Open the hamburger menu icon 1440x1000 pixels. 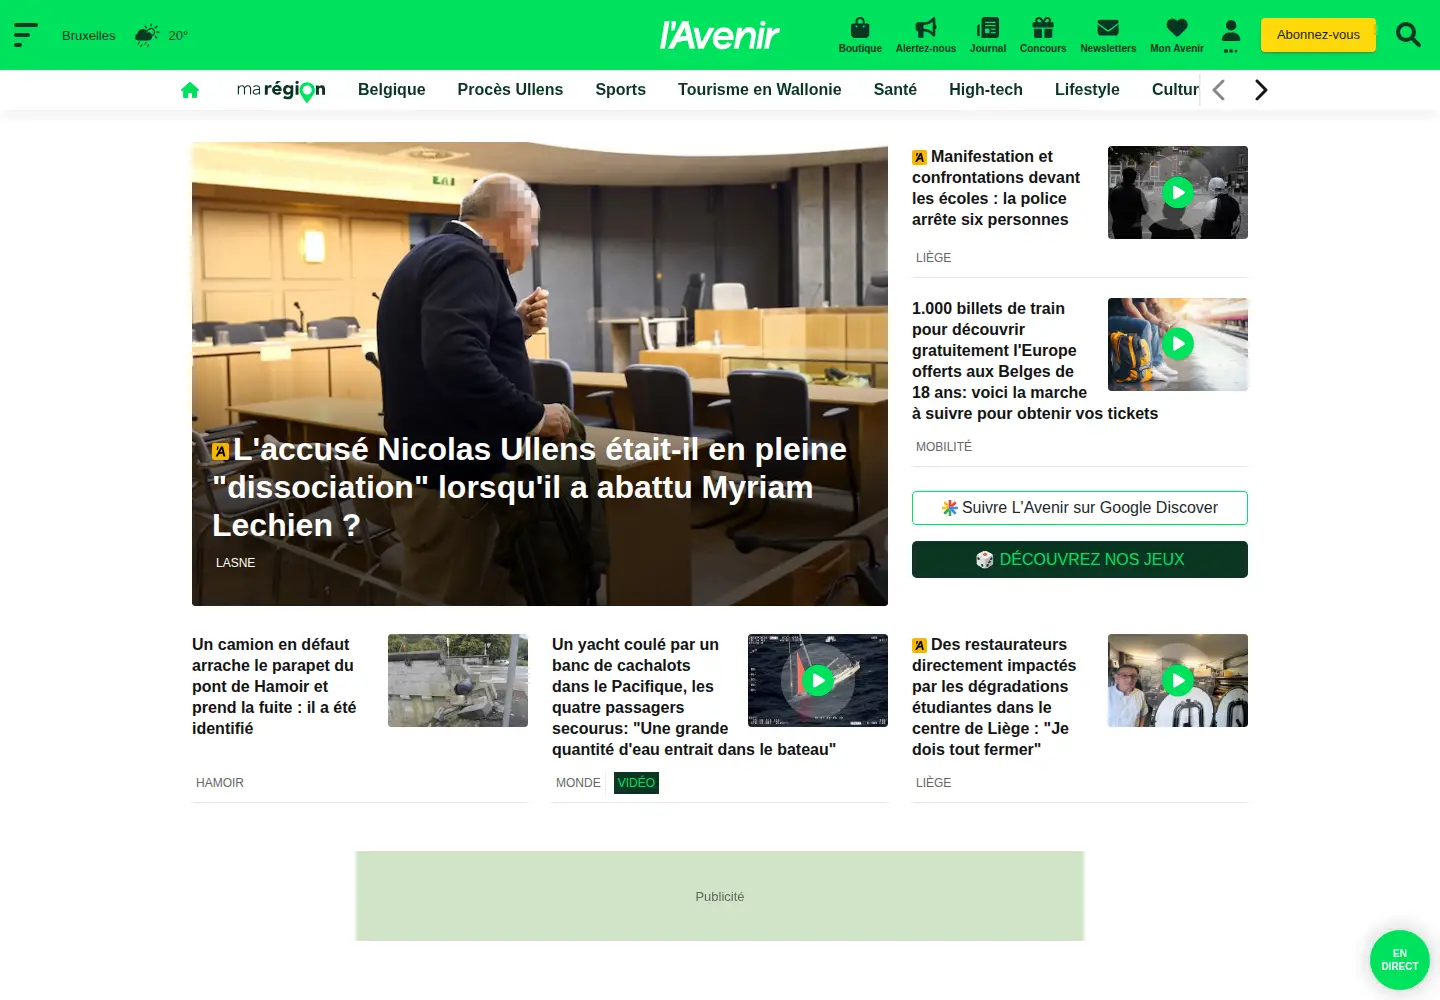click(26, 35)
